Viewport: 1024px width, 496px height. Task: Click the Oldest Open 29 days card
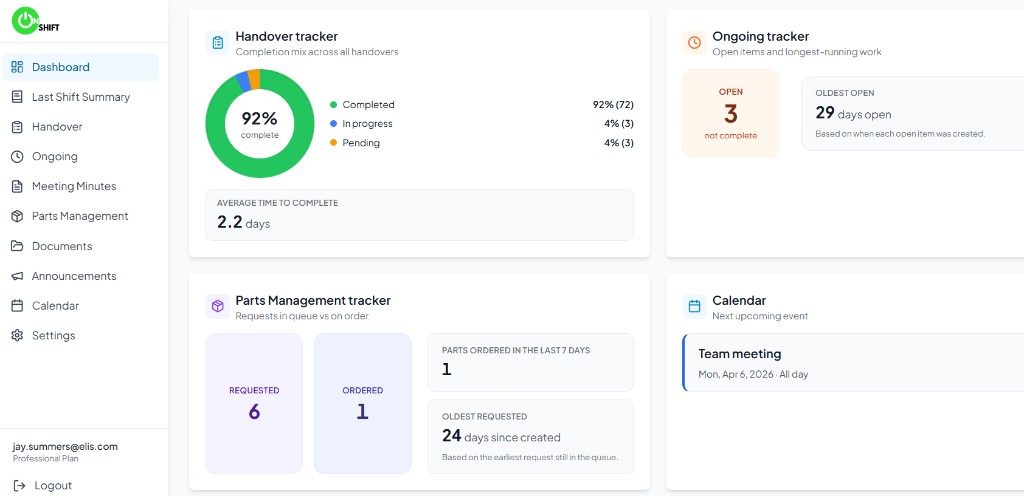click(912, 113)
